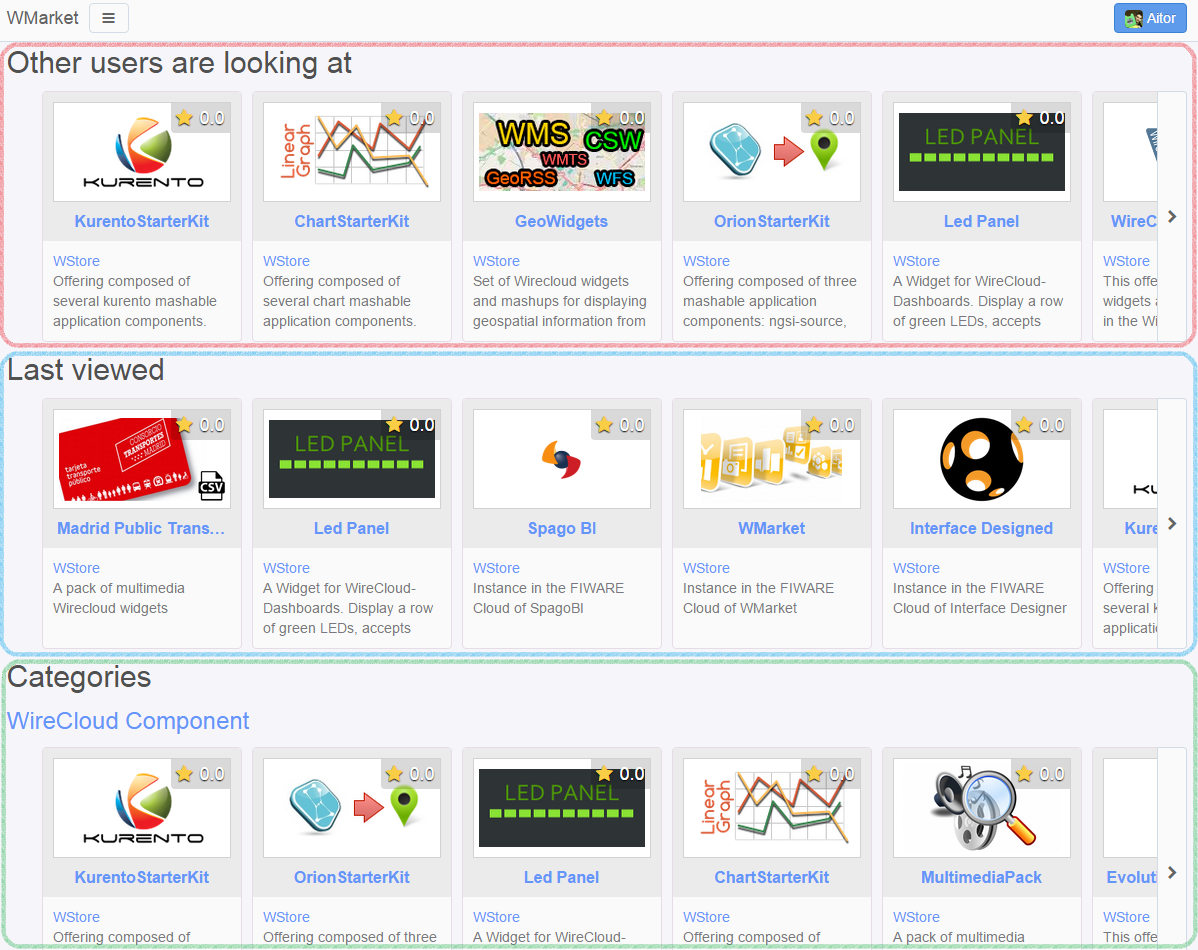Click the star rating on OrionStarterKit top card
Screen dimensions: 1198x950
pos(831,118)
